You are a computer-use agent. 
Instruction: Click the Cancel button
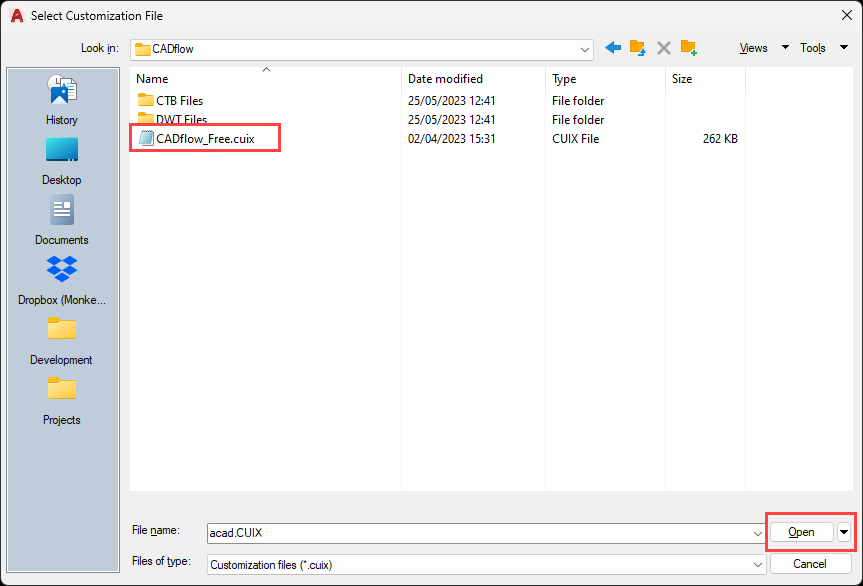pos(810,564)
